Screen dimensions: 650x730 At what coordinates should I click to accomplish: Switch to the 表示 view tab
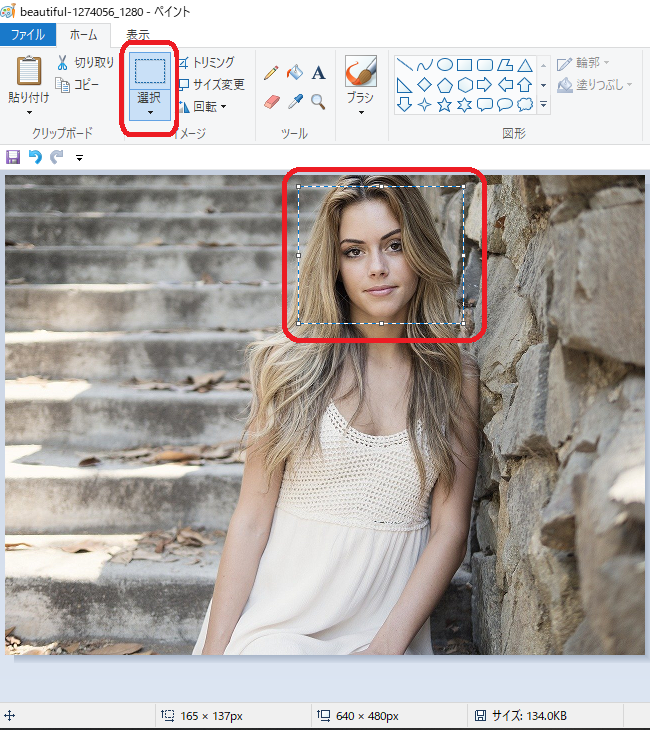click(138, 35)
